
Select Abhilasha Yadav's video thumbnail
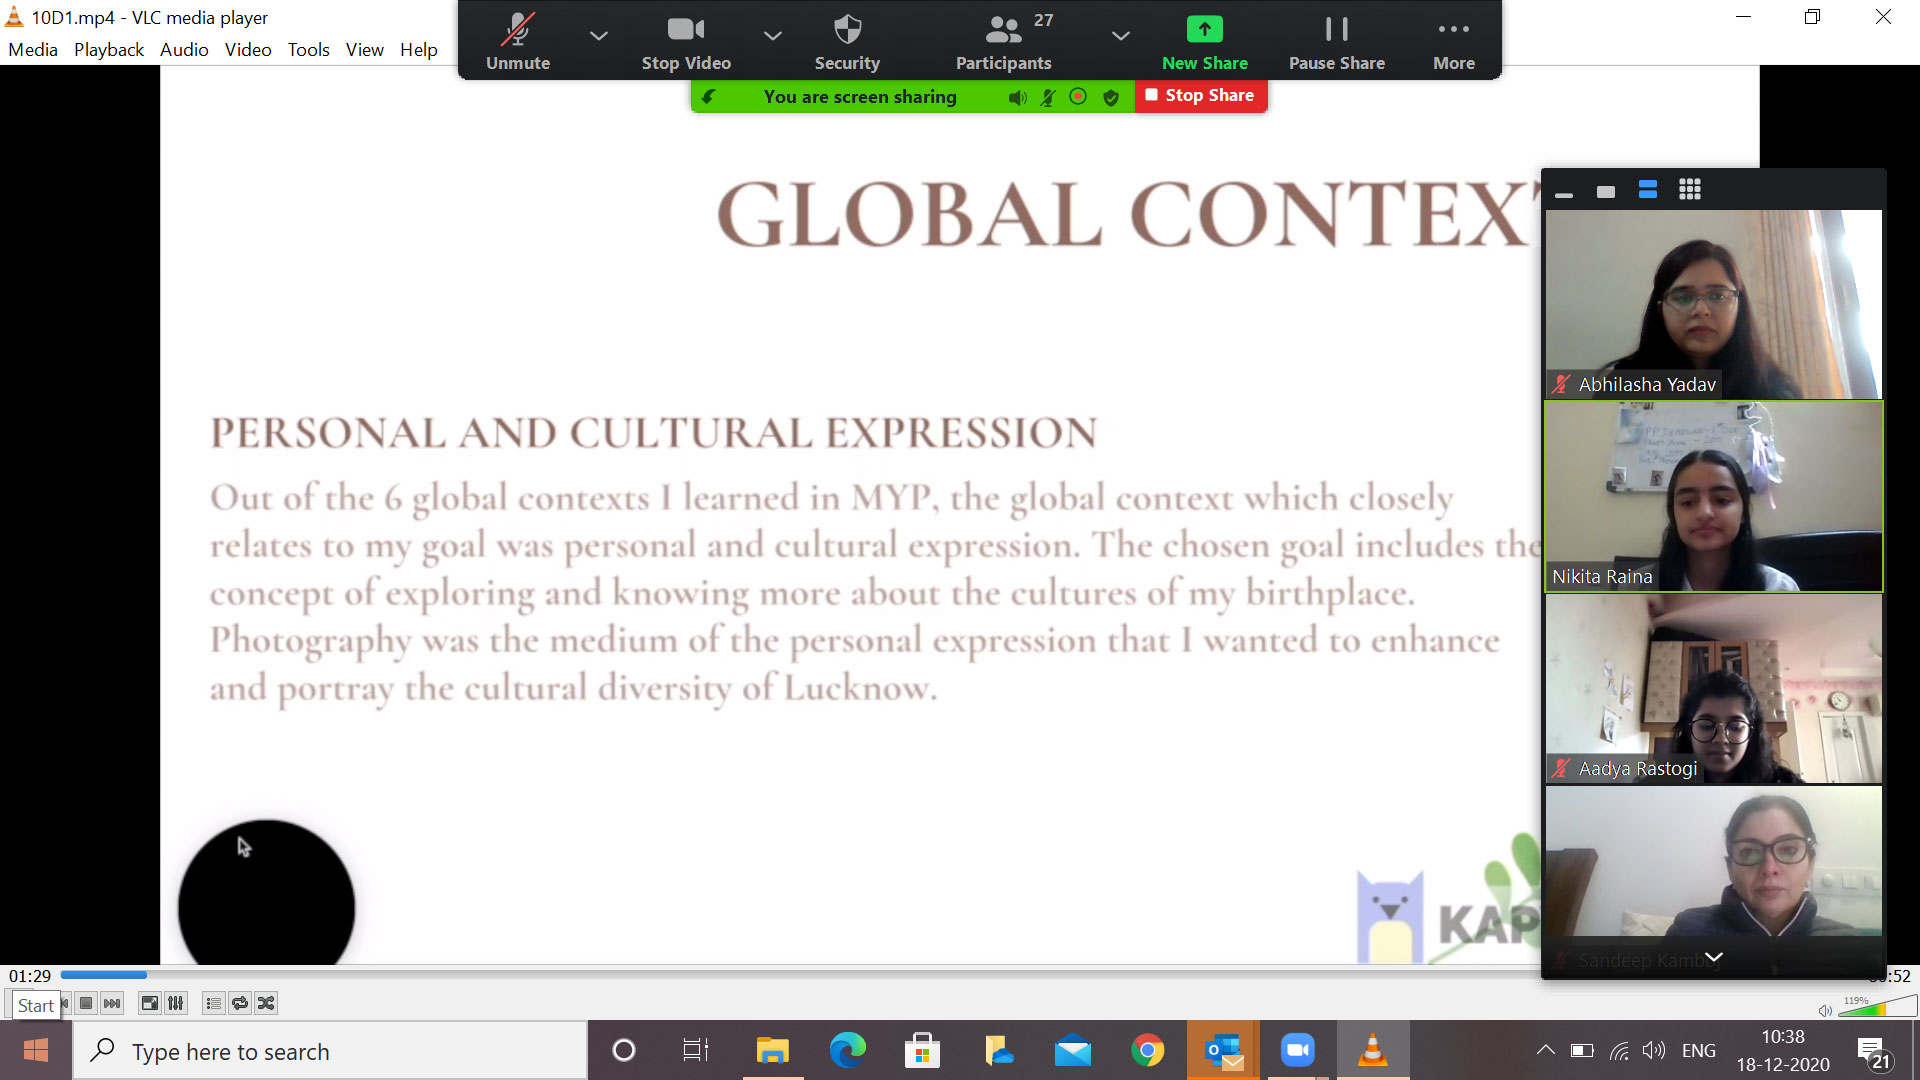(x=1713, y=304)
